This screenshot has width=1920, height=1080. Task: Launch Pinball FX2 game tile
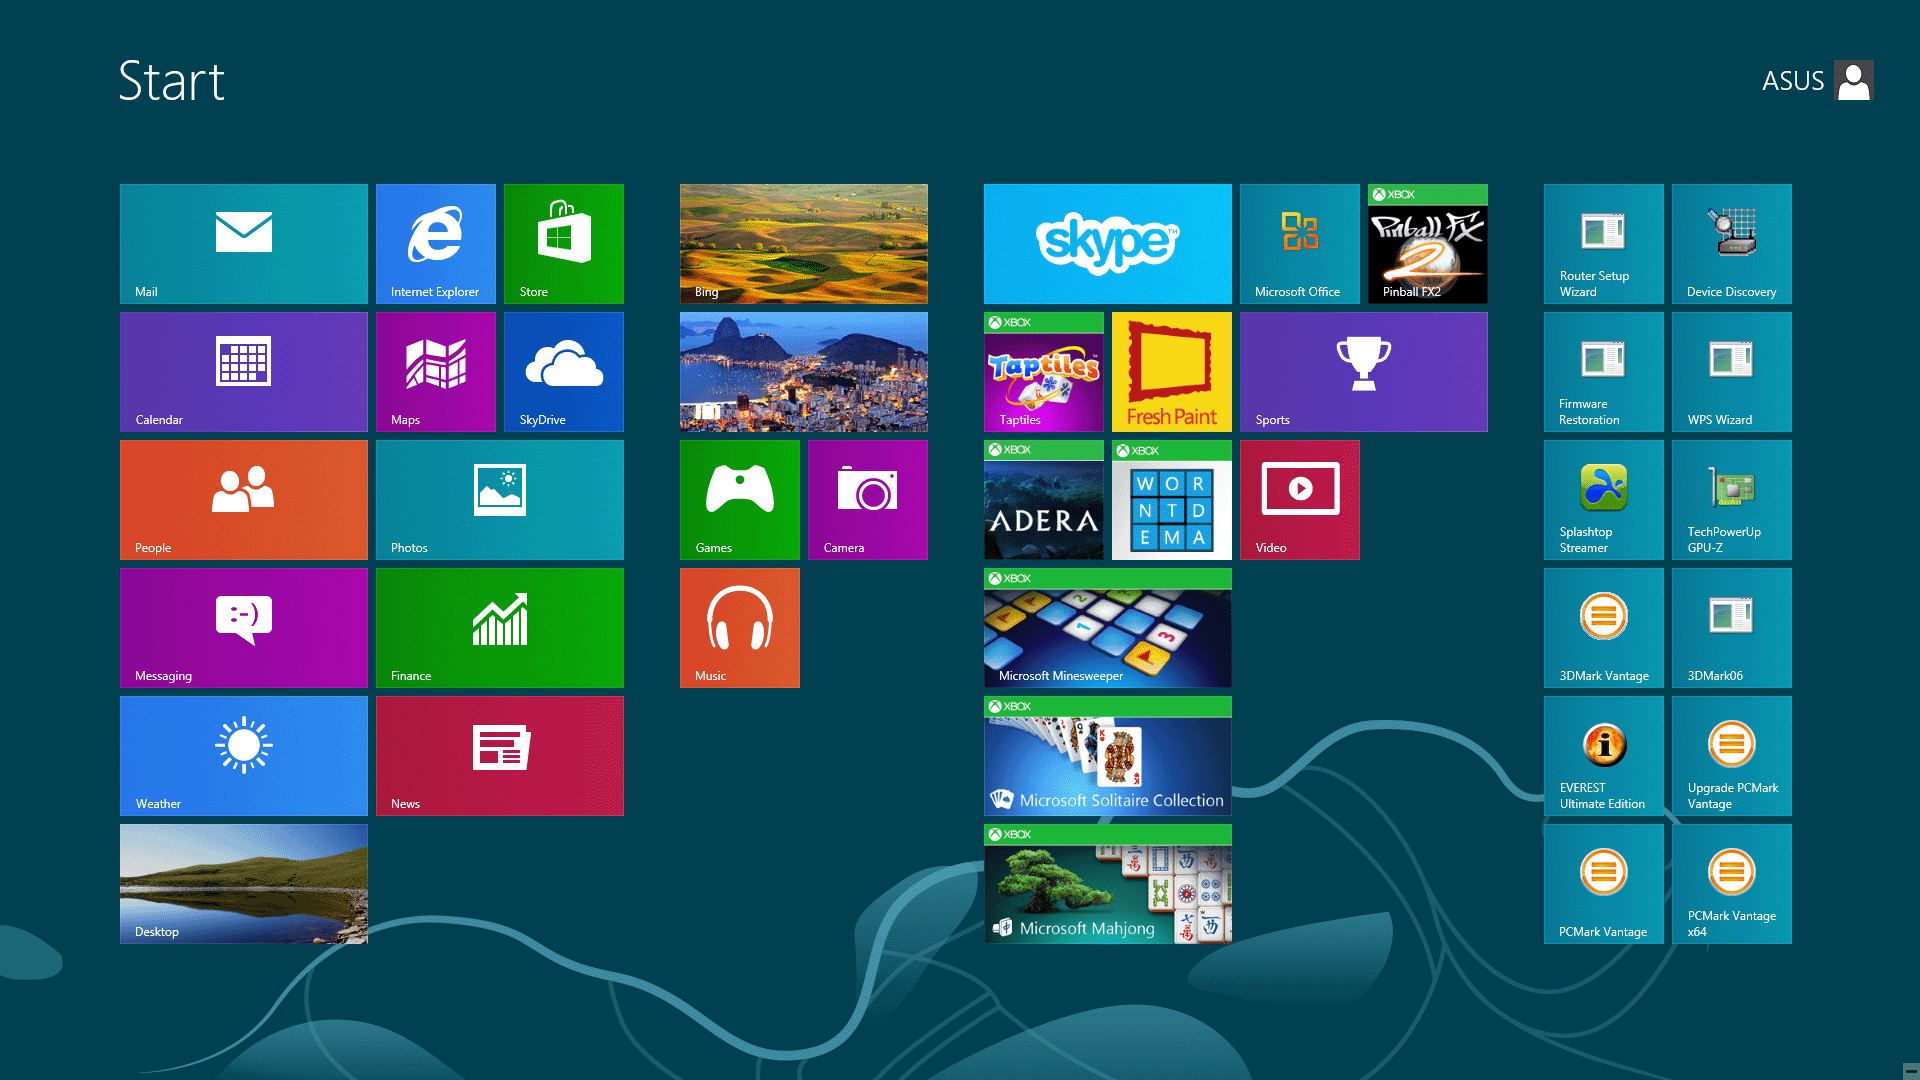click(x=1428, y=244)
